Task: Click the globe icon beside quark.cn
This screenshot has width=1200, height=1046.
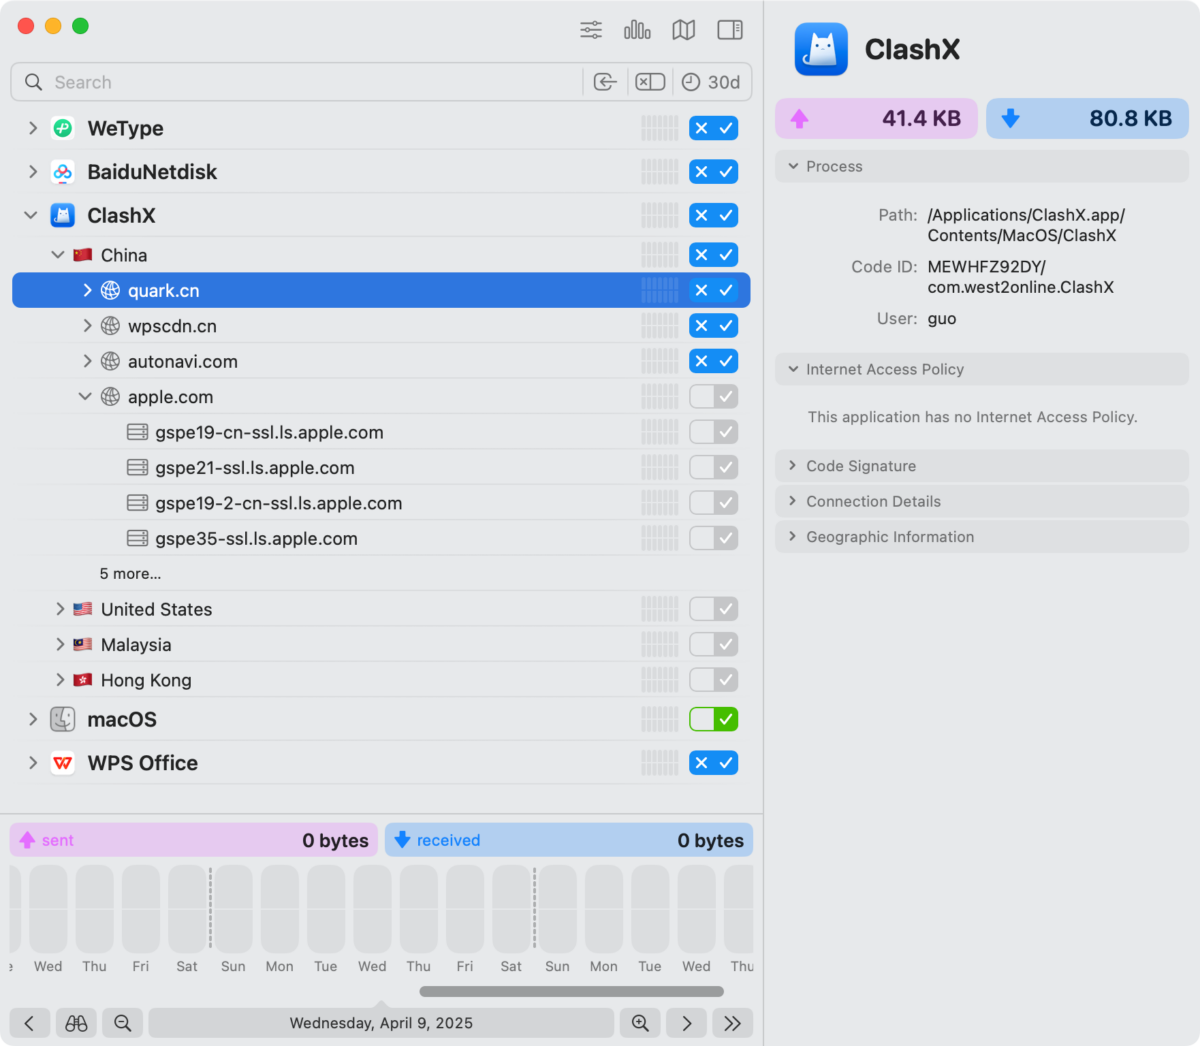Action: coord(111,291)
